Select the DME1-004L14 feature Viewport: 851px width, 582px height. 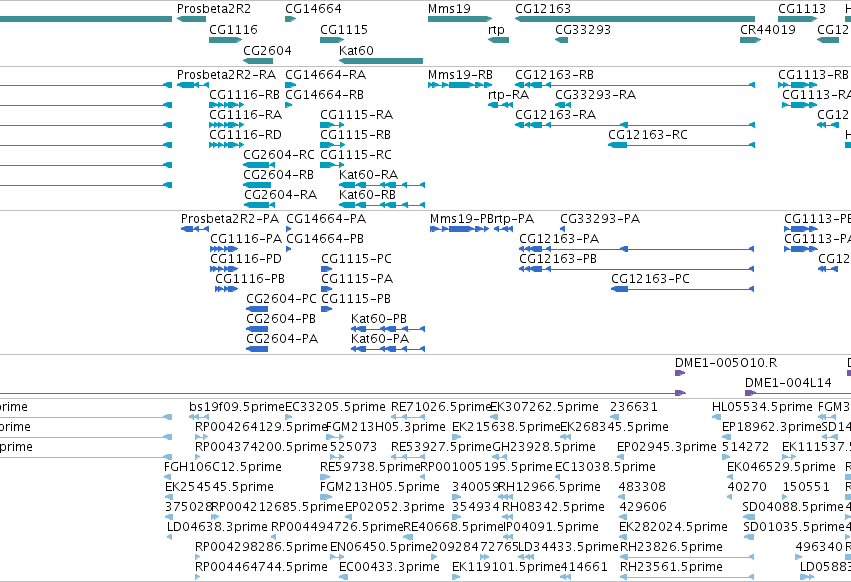(788, 383)
